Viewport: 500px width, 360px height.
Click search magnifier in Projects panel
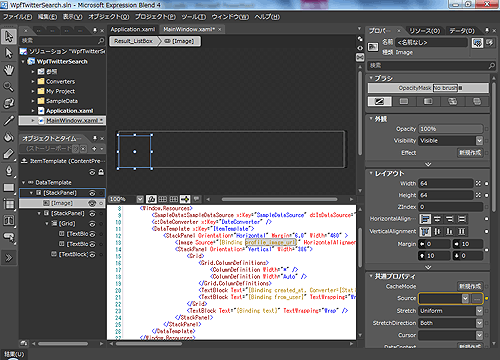click(101, 41)
